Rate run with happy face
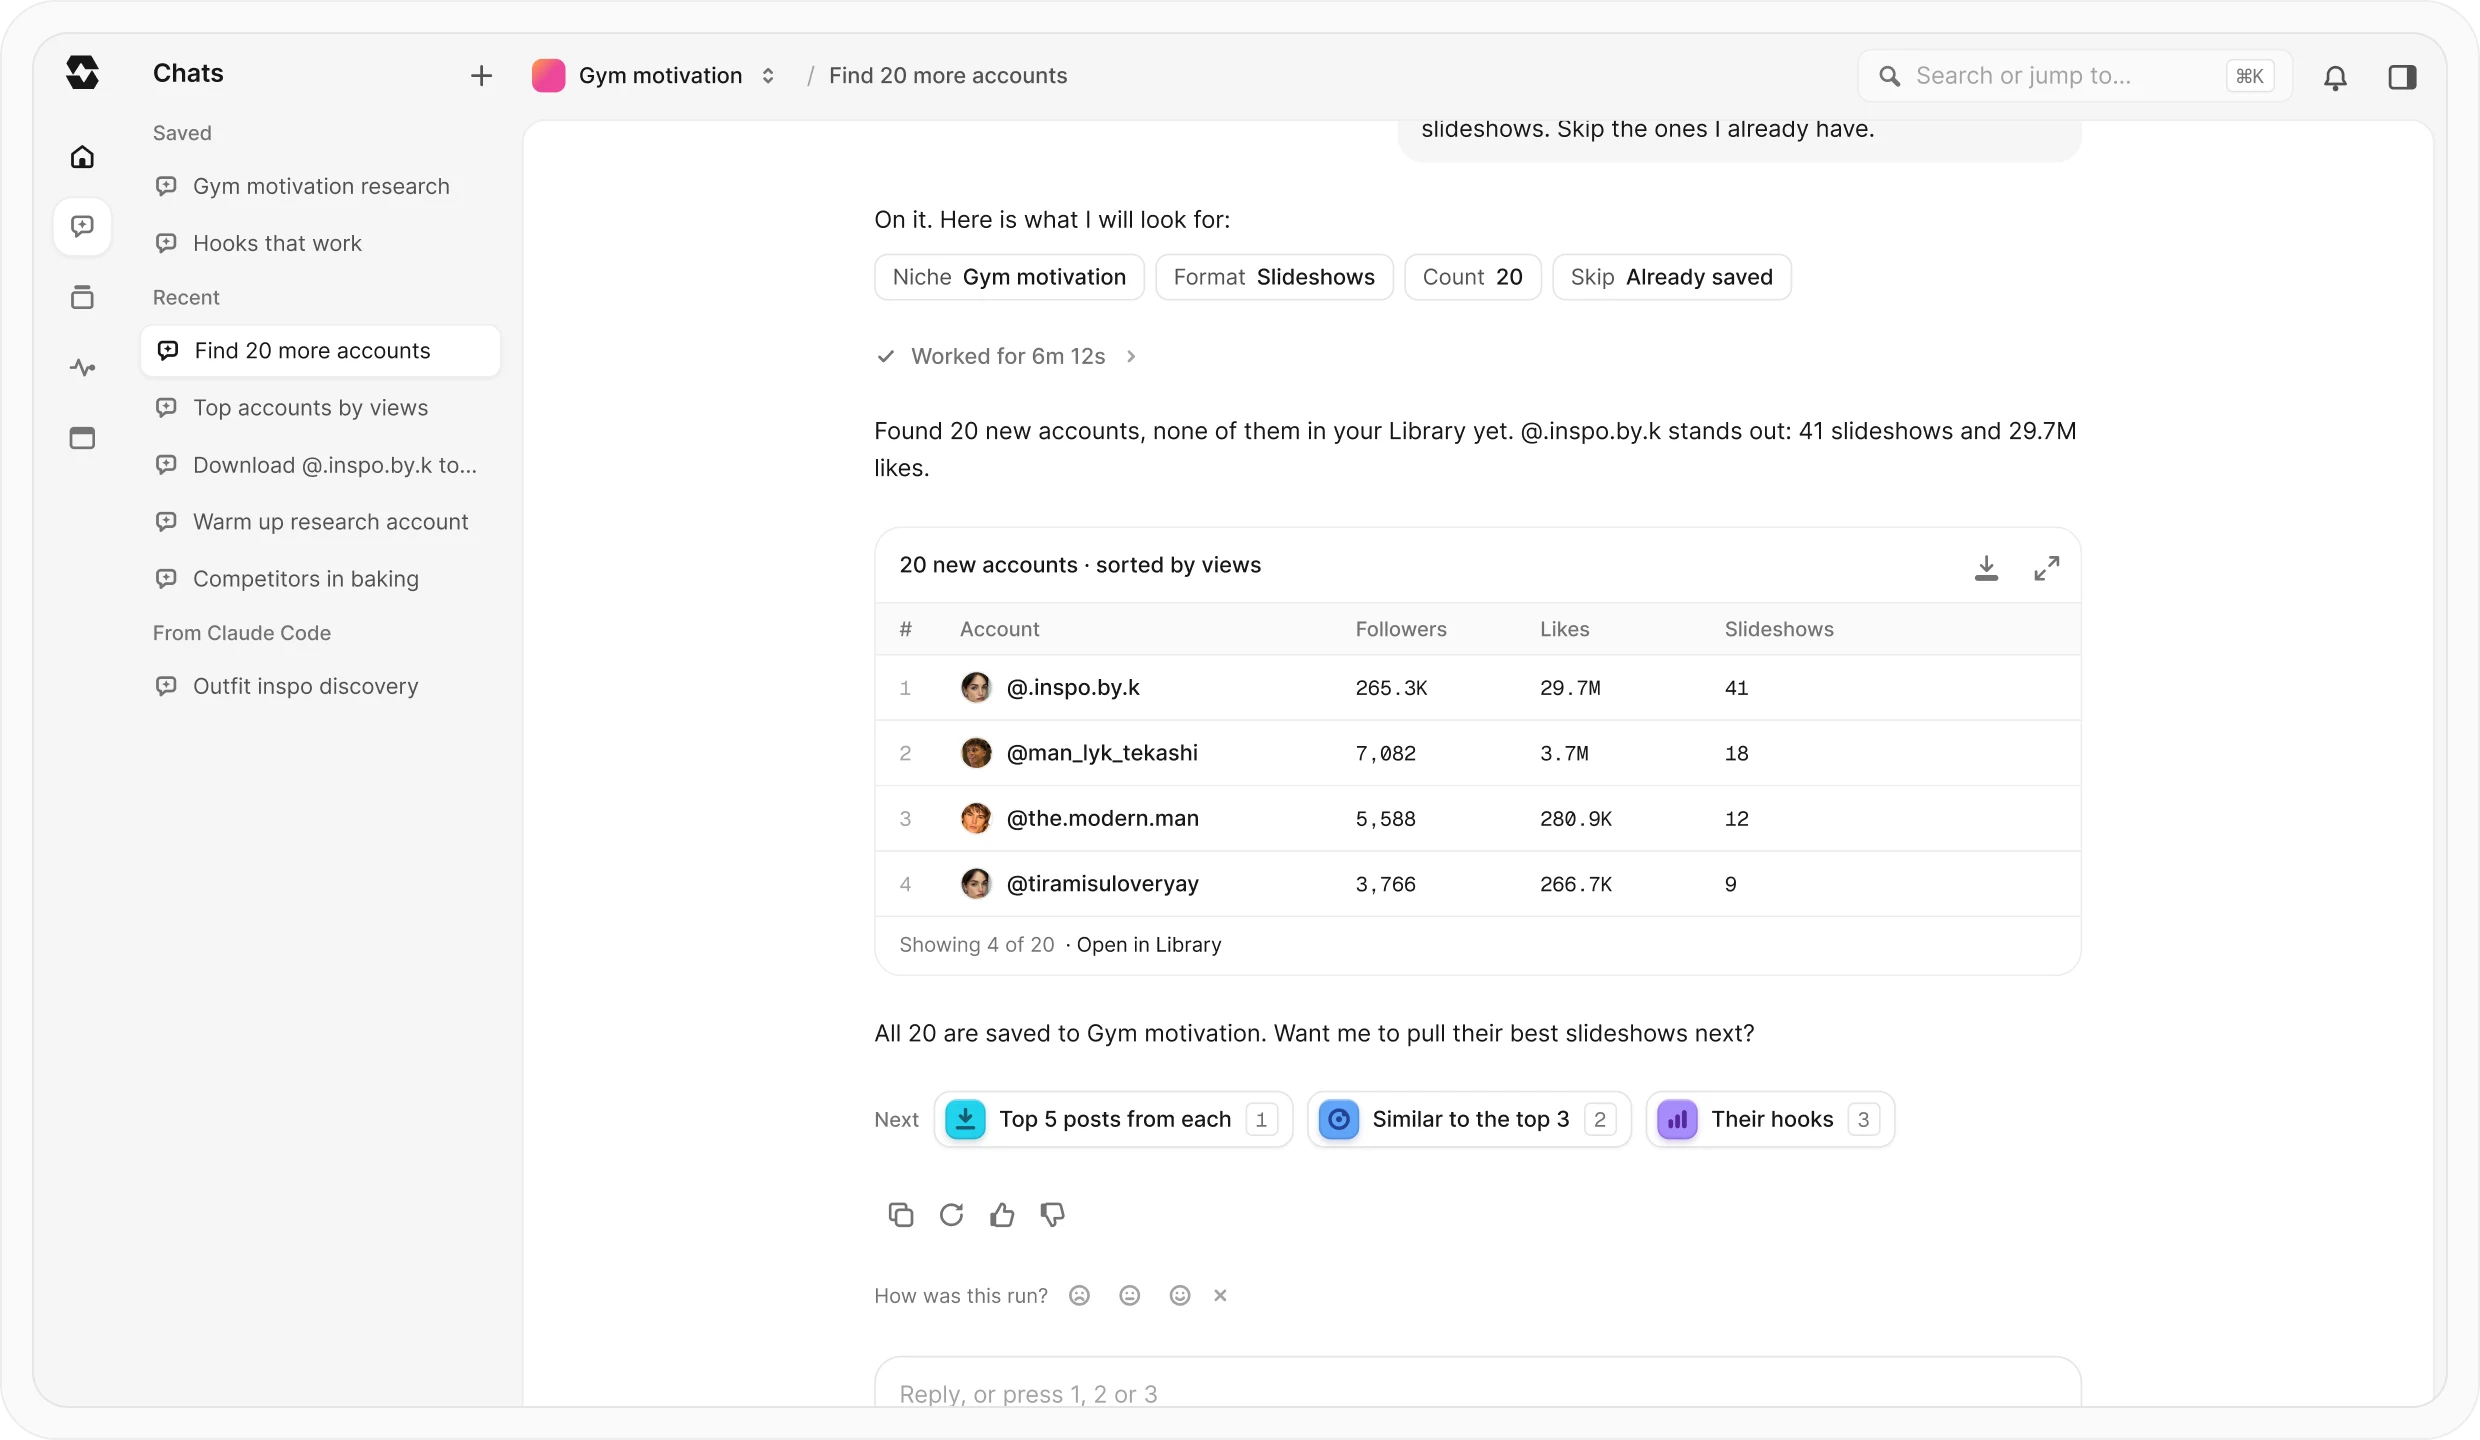The height and width of the screenshot is (1440, 2480). click(1180, 1295)
